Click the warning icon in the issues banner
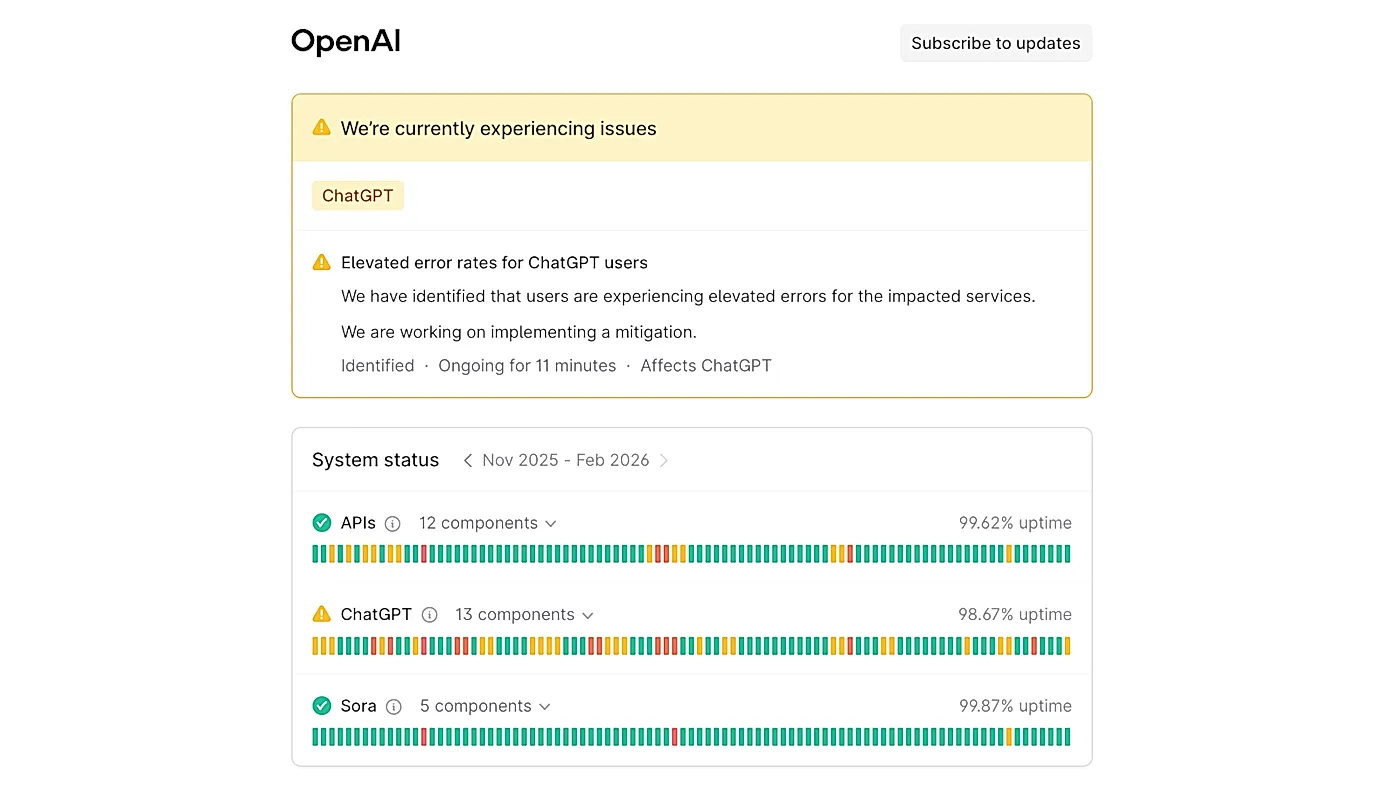 pyautogui.click(x=321, y=127)
